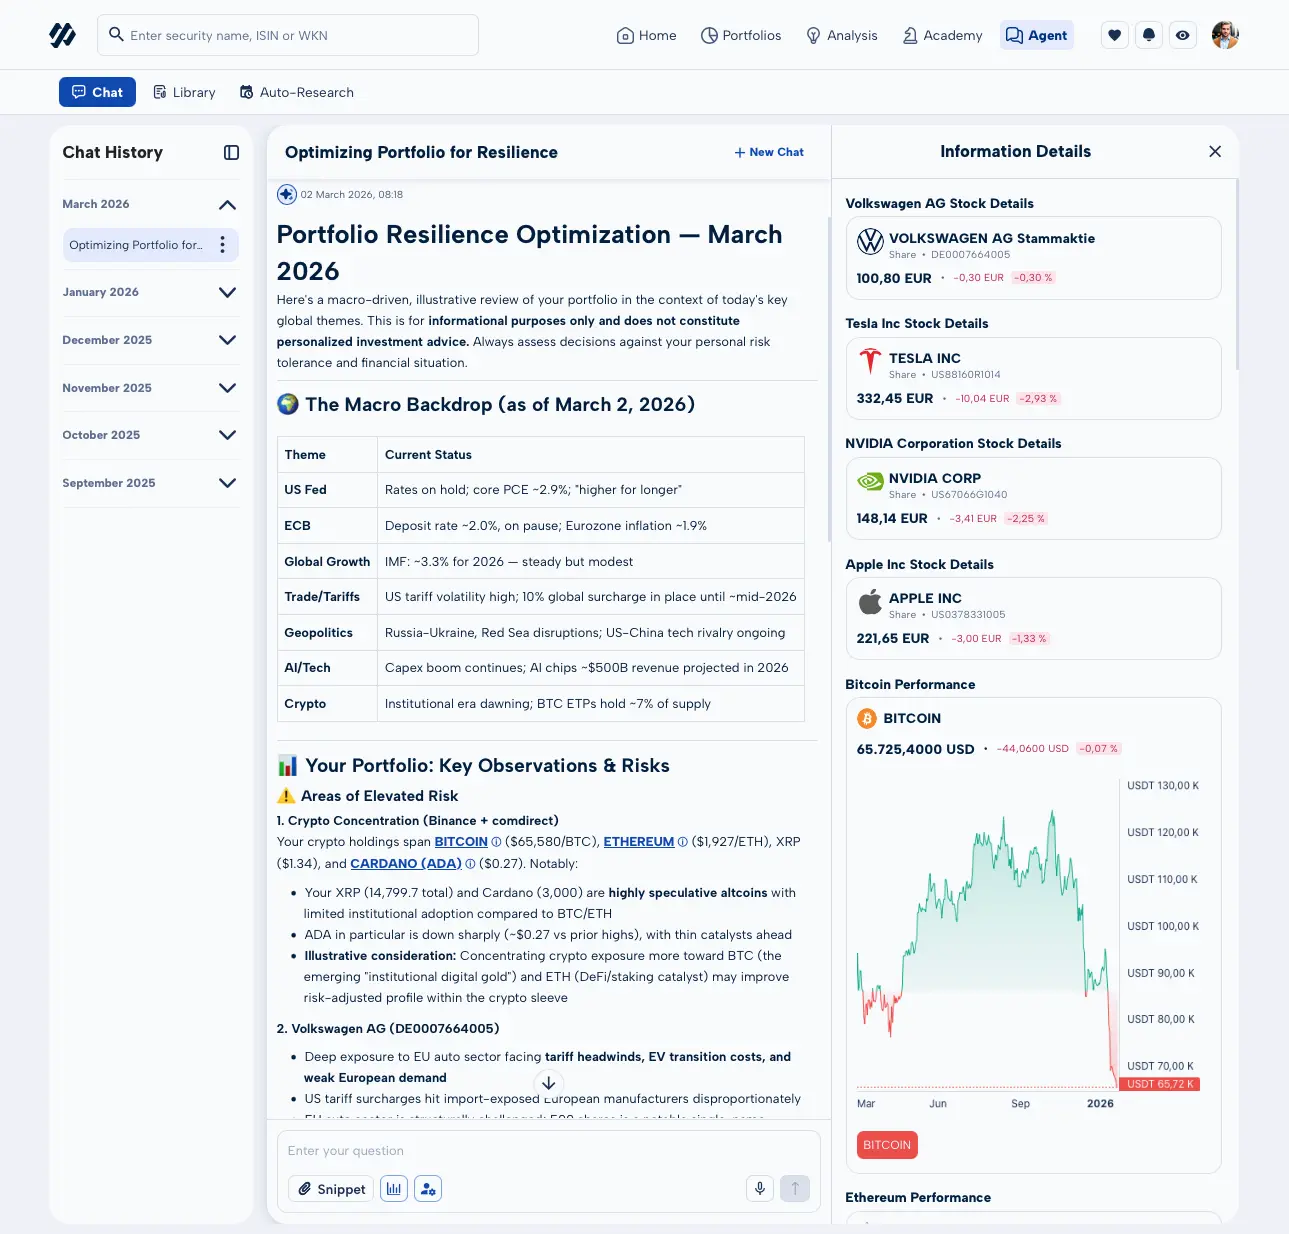Attach a Snippet via the paperclip icon

pyautogui.click(x=330, y=1189)
